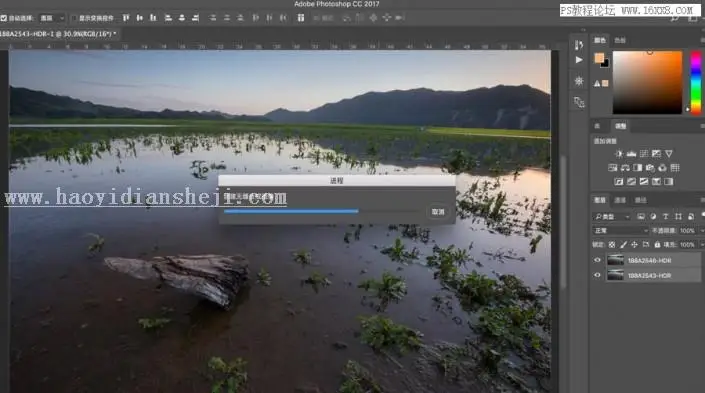Open the layer filter type dropdown
The width and height of the screenshot is (705, 393).
[612, 217]
